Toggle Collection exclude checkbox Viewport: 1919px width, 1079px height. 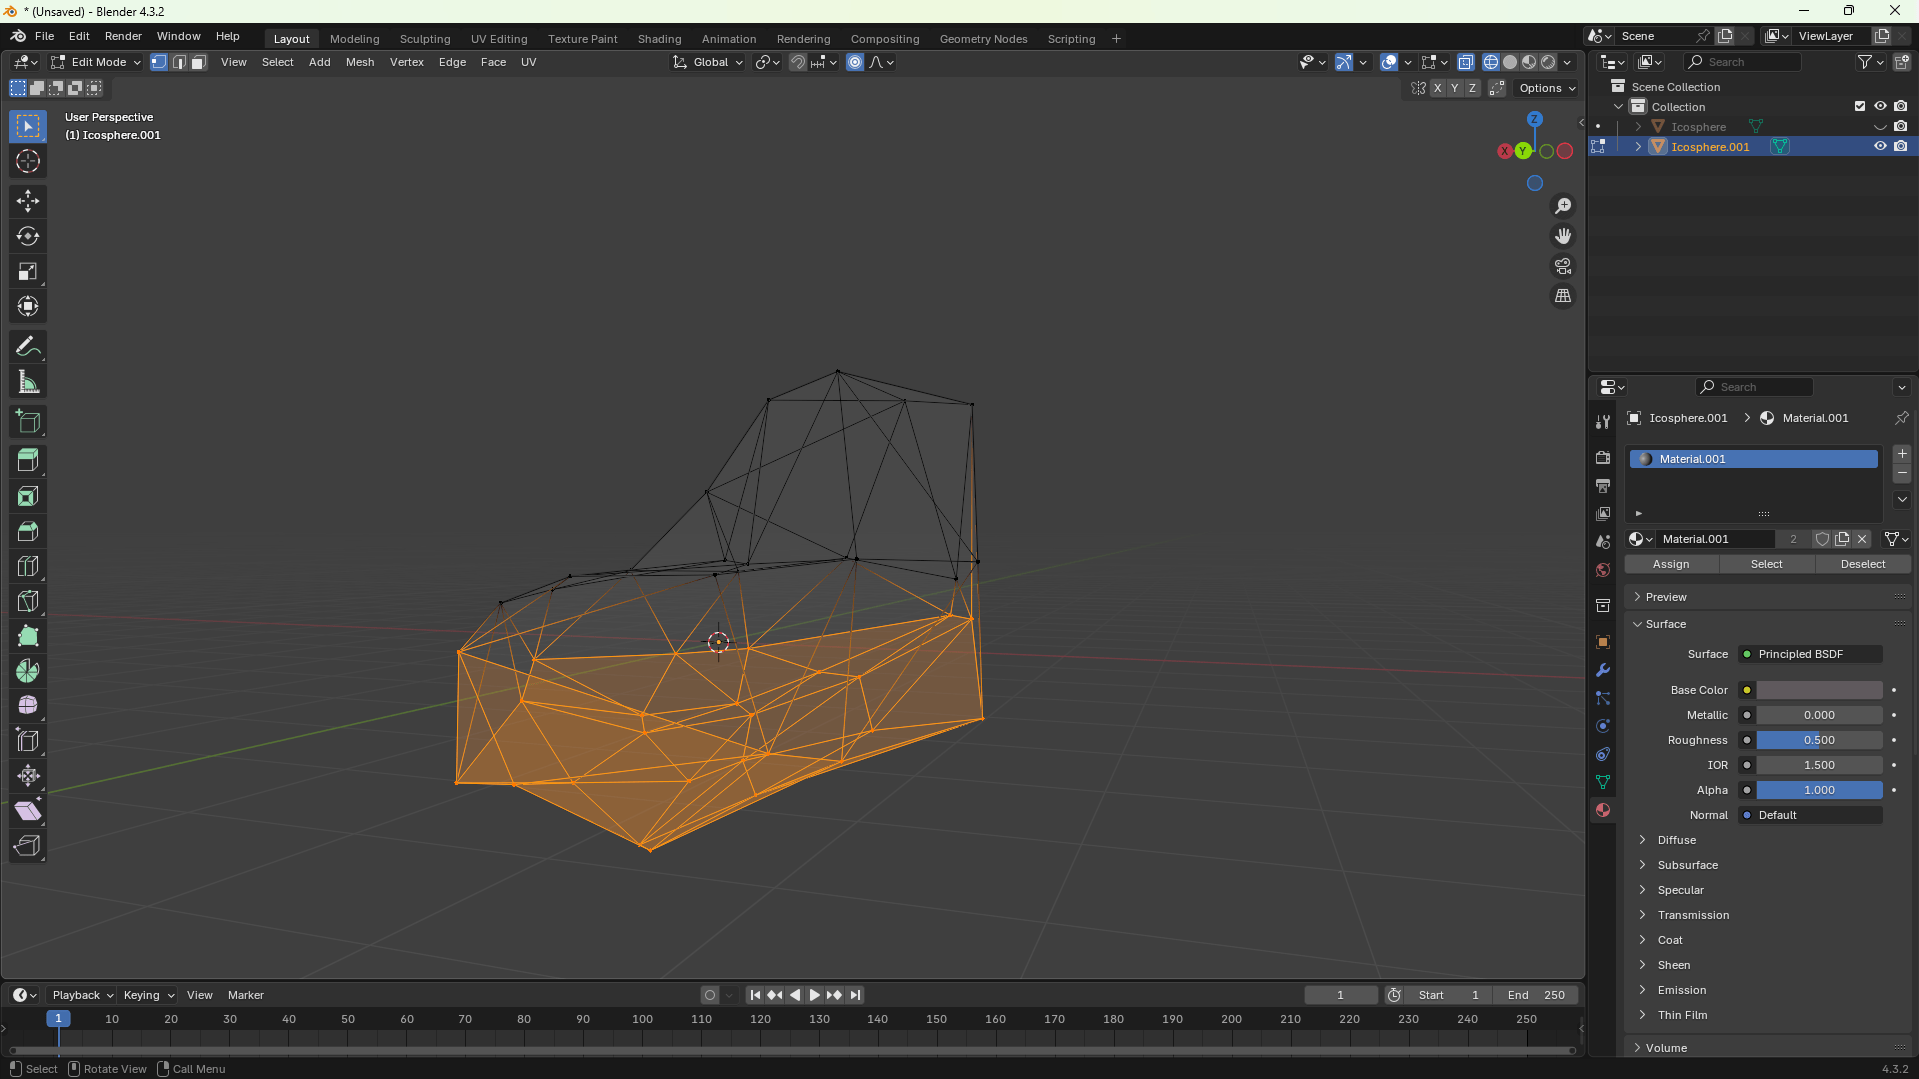tap(1860, 107)
